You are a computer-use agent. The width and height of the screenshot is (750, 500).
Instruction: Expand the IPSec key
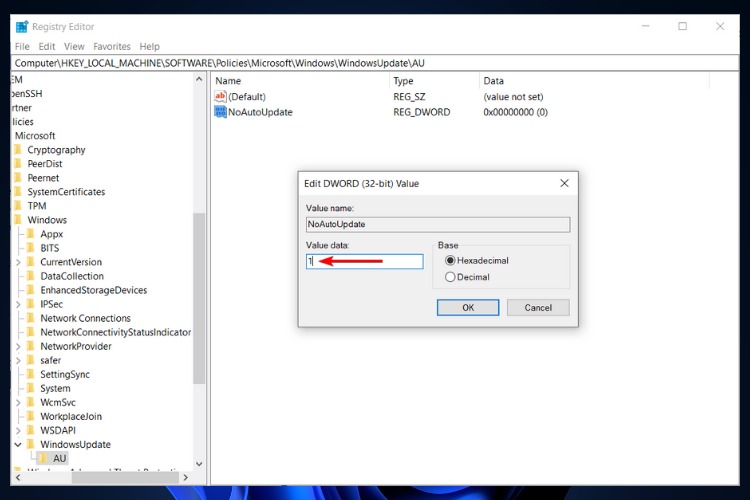18,304
